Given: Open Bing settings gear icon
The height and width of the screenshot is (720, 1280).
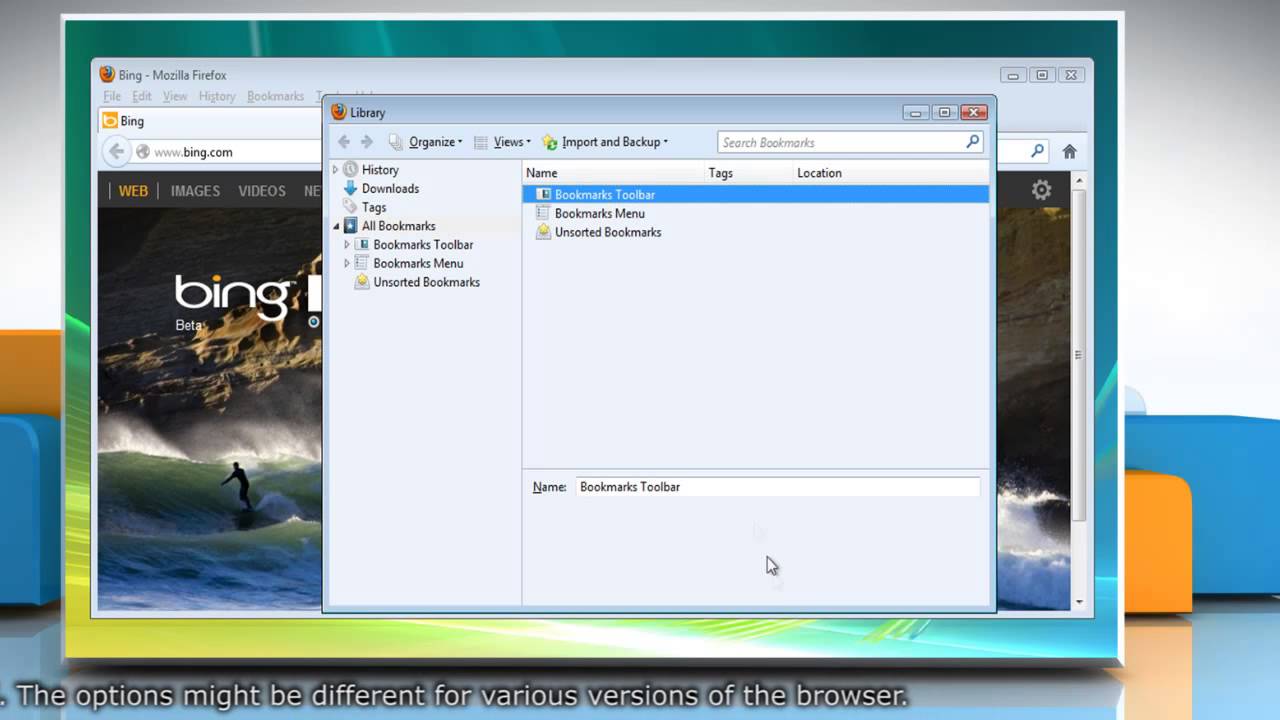Looking at the screenshot, I should 1041,190.
